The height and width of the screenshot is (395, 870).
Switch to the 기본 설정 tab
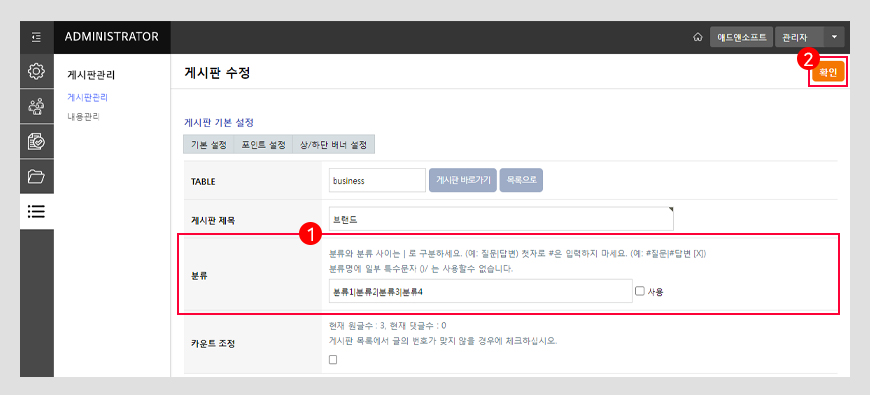coord(209,144)
